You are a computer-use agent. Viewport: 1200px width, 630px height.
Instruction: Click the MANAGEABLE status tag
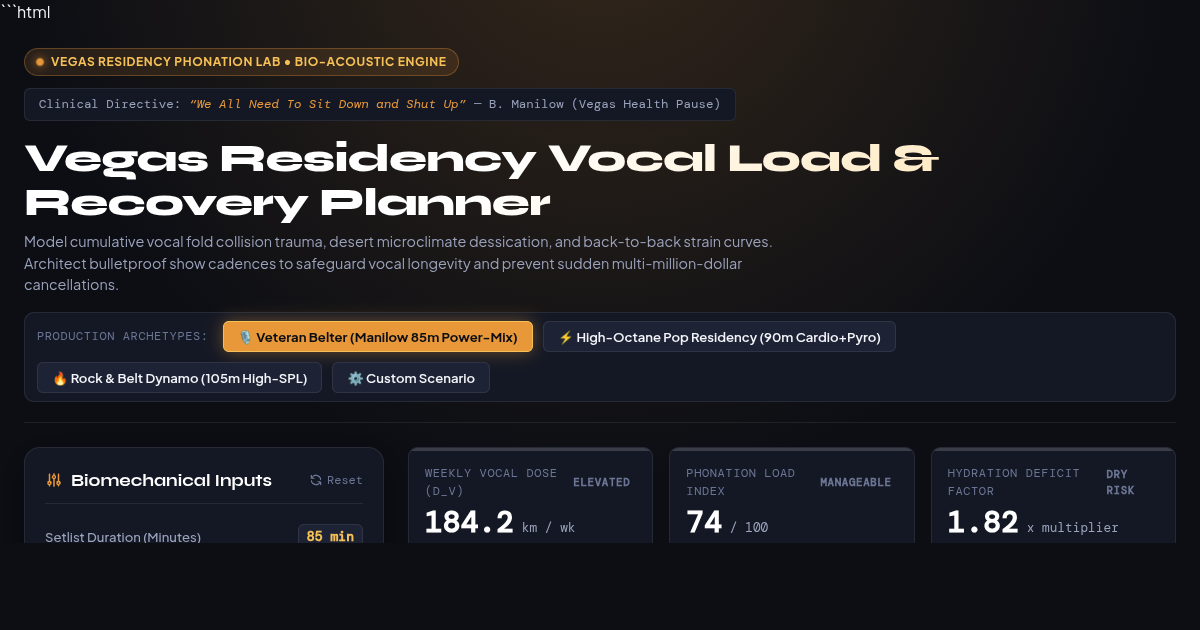click(855, 482)
